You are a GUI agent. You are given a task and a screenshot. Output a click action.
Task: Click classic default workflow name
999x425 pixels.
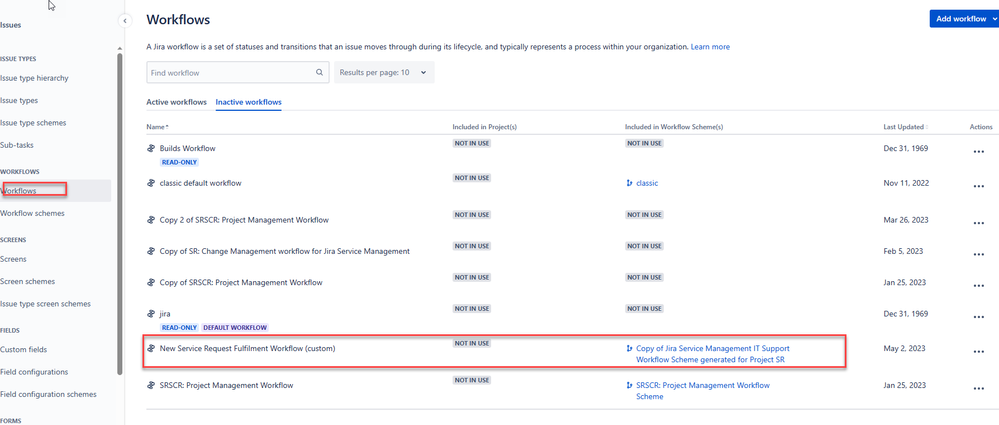[x=201, y=184]
